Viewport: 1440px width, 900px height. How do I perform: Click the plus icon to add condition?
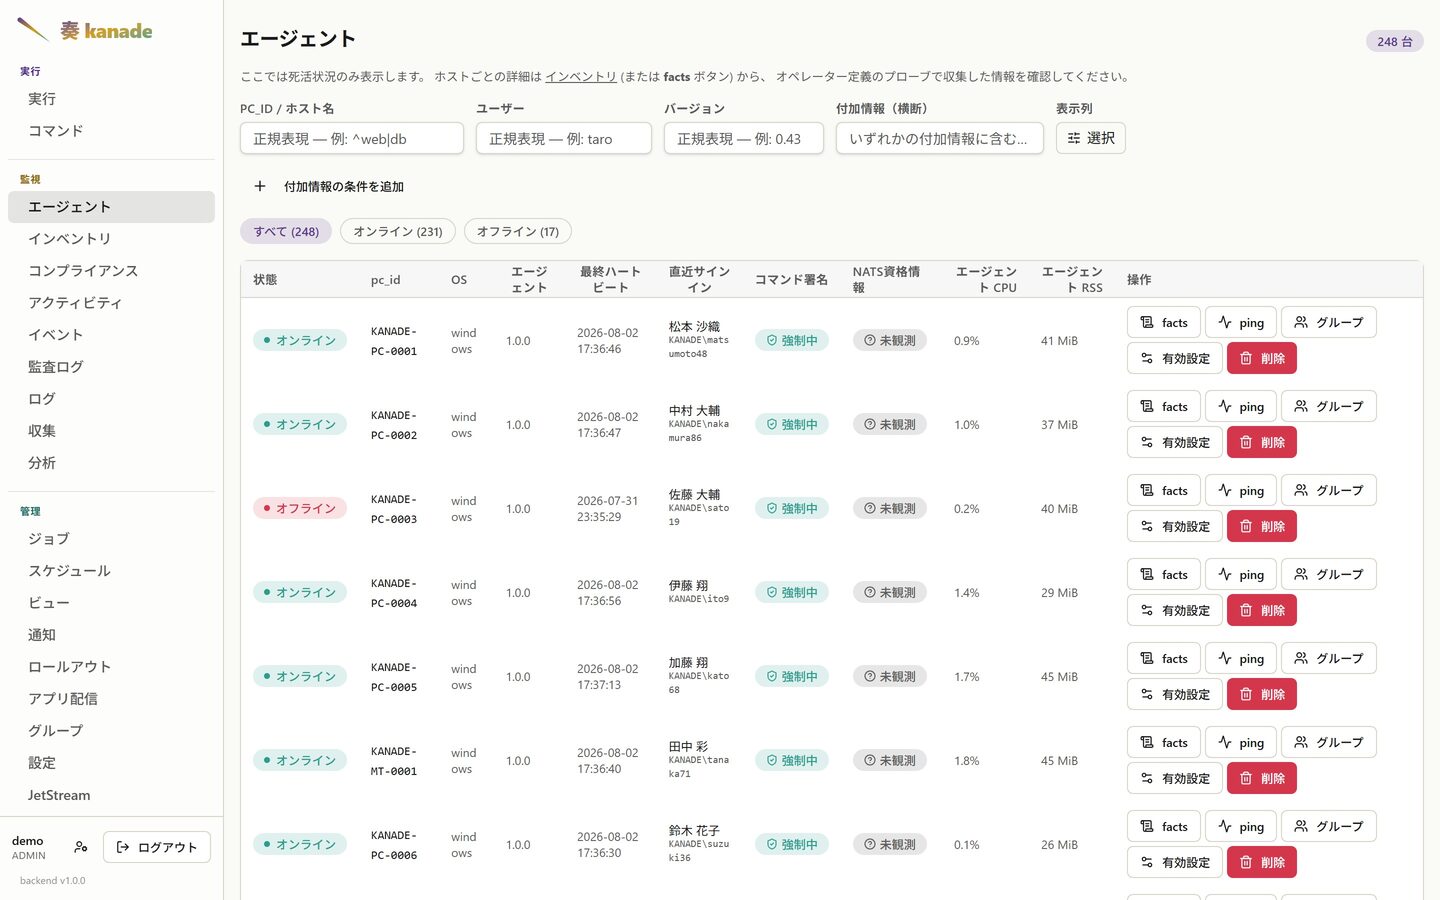point(260,186)
